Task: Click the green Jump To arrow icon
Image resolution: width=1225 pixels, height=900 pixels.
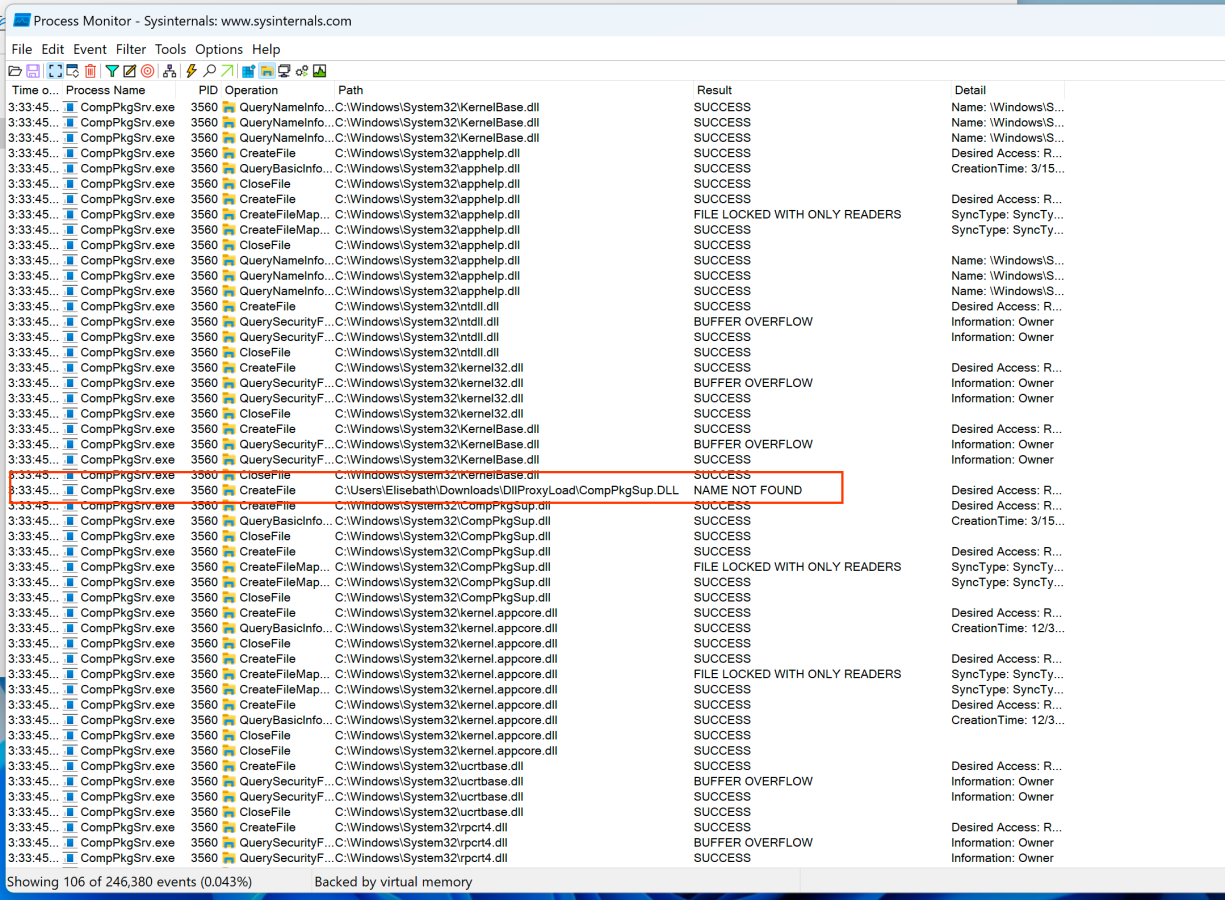Action: coord(228,71)
